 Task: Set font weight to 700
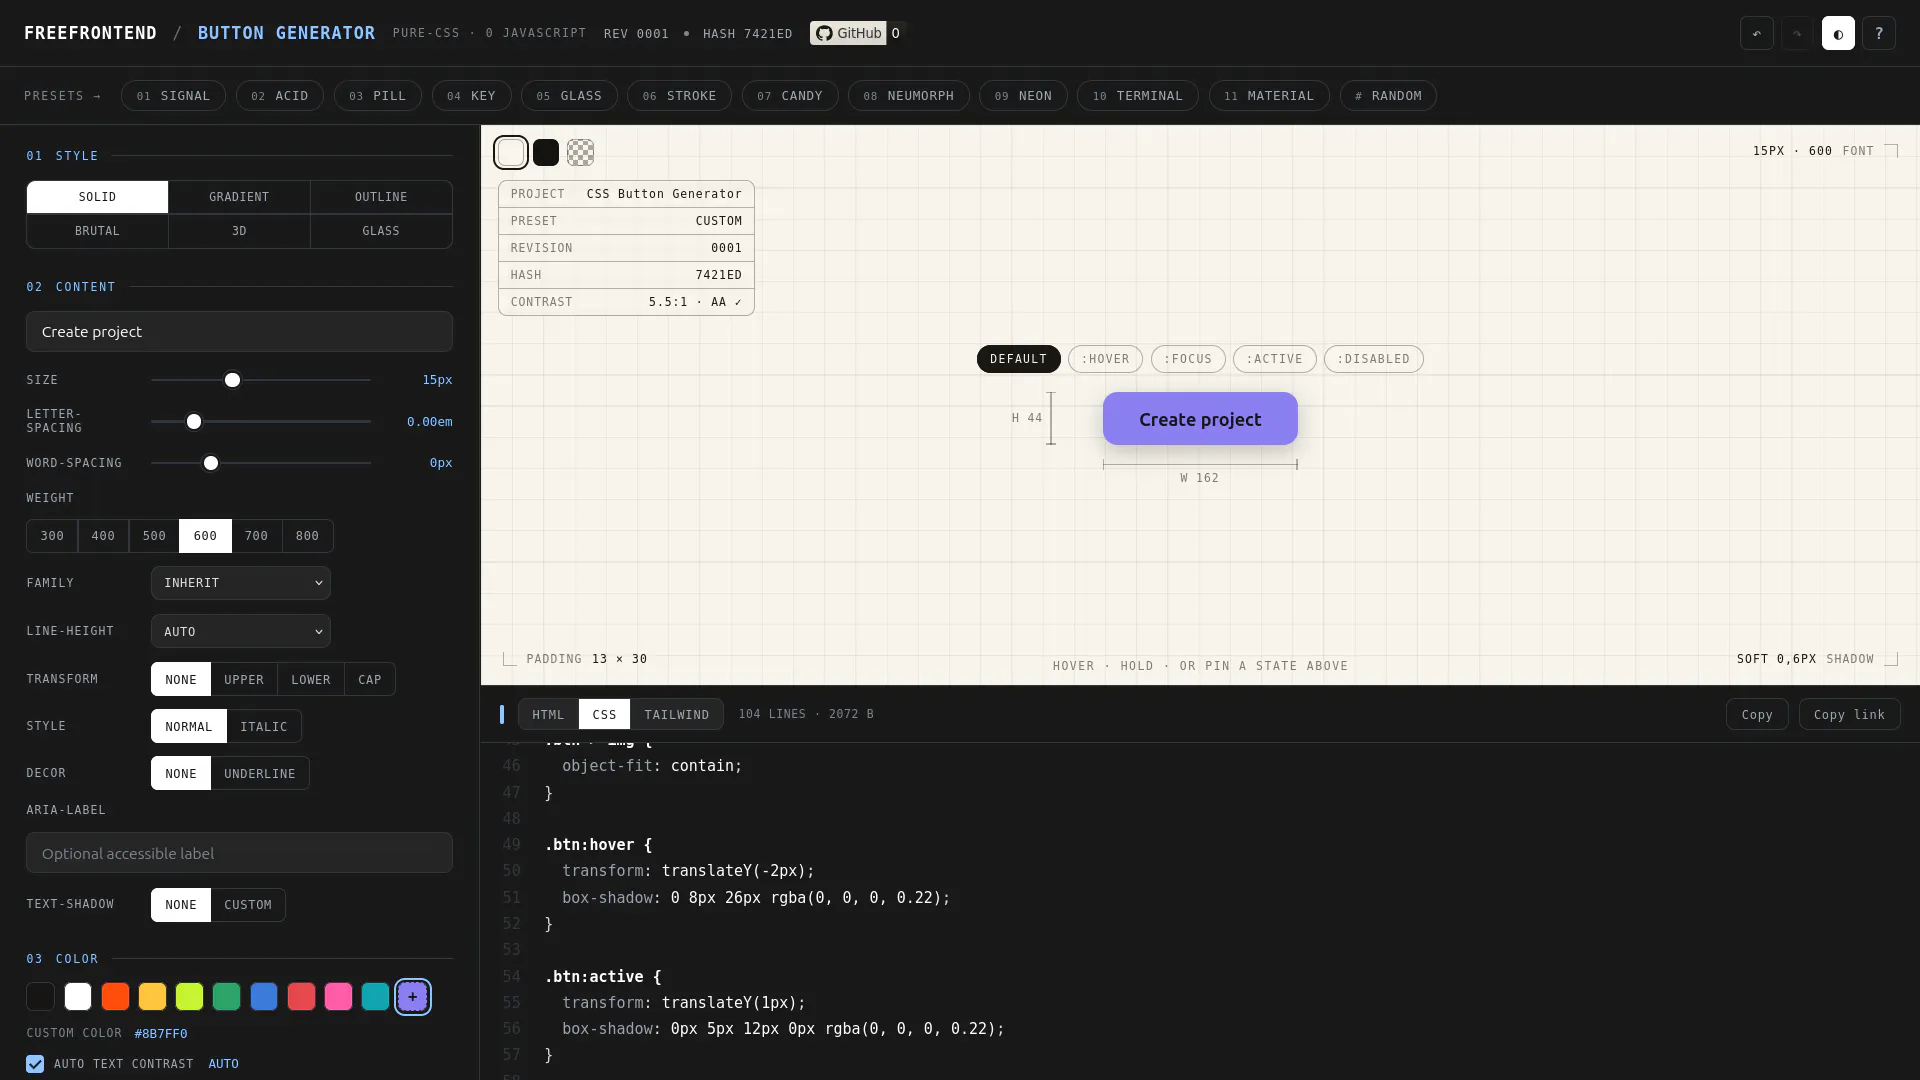click(x=256, y=536)
